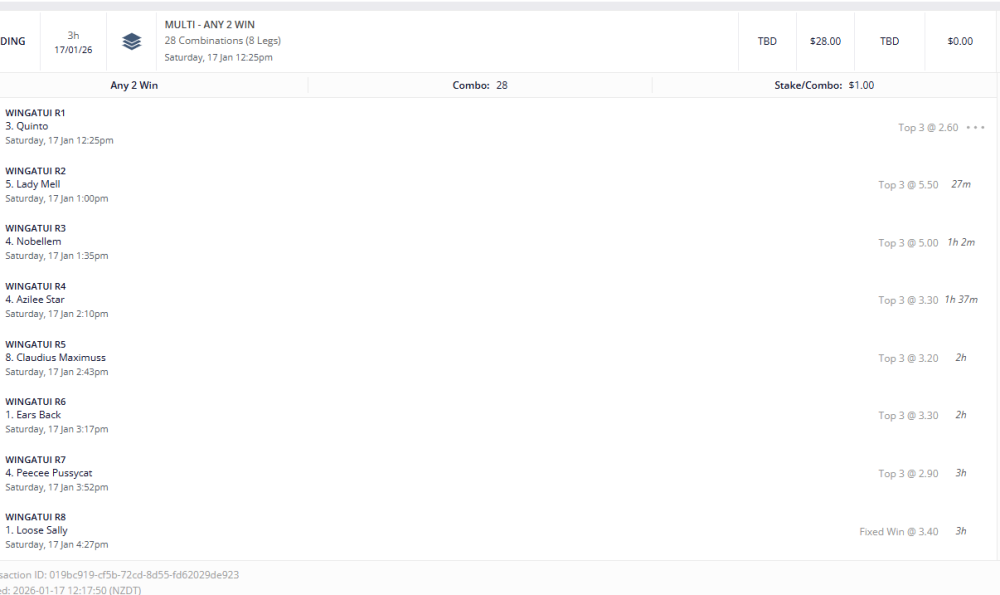Click the stacked layers multi-bet icon
Viewport: 1000px width, 595px height.
(x=131, y=42)
